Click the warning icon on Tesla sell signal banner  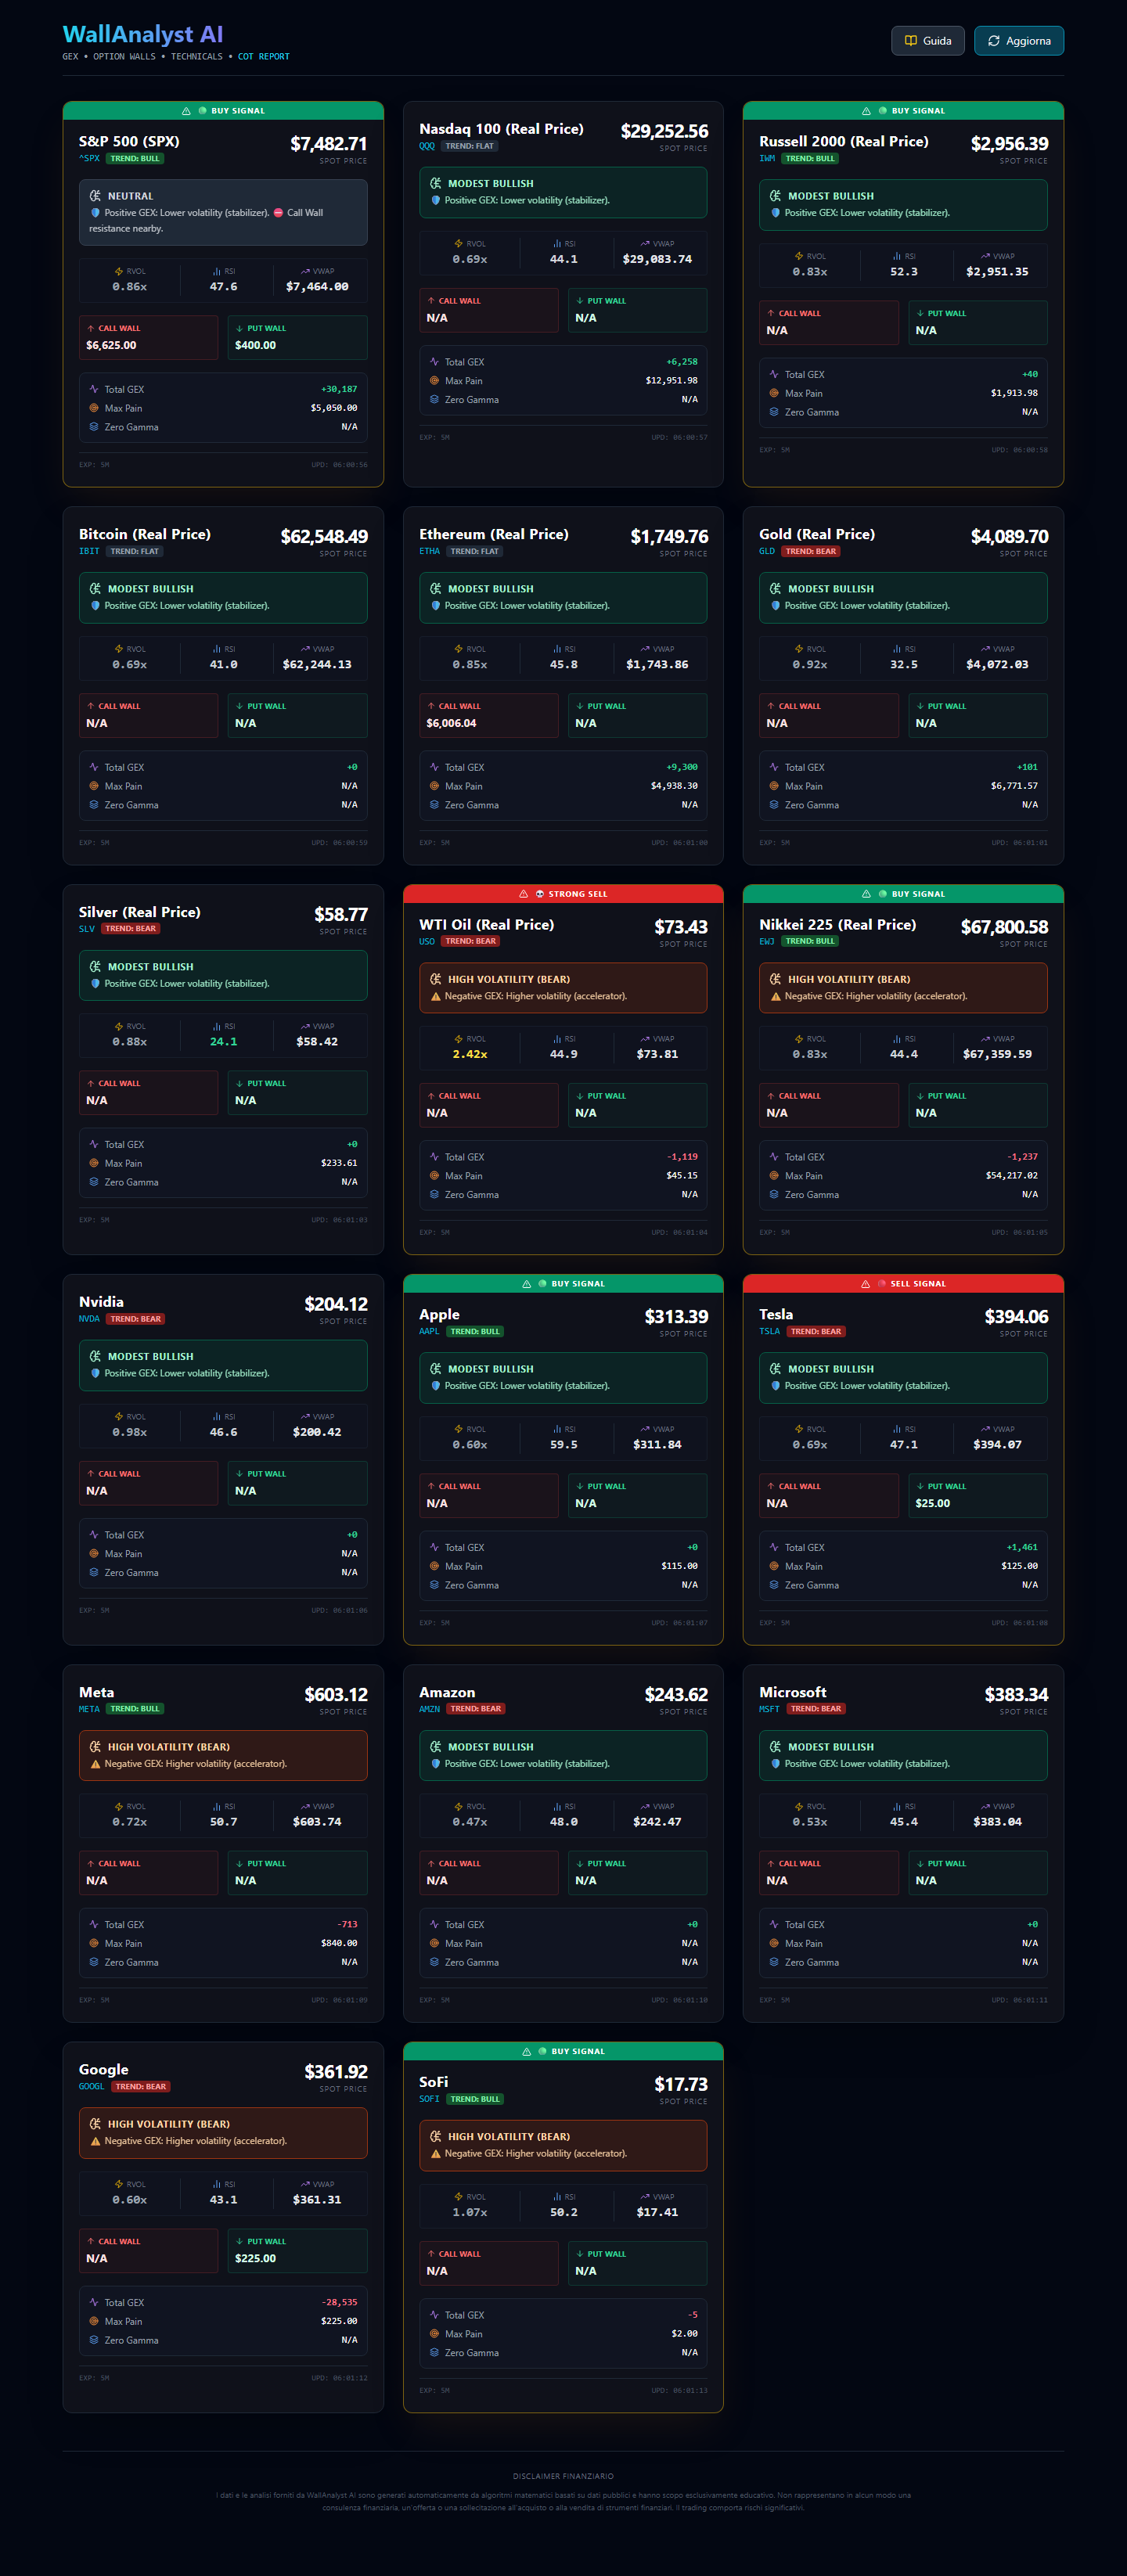click(x=865, y=1284)
